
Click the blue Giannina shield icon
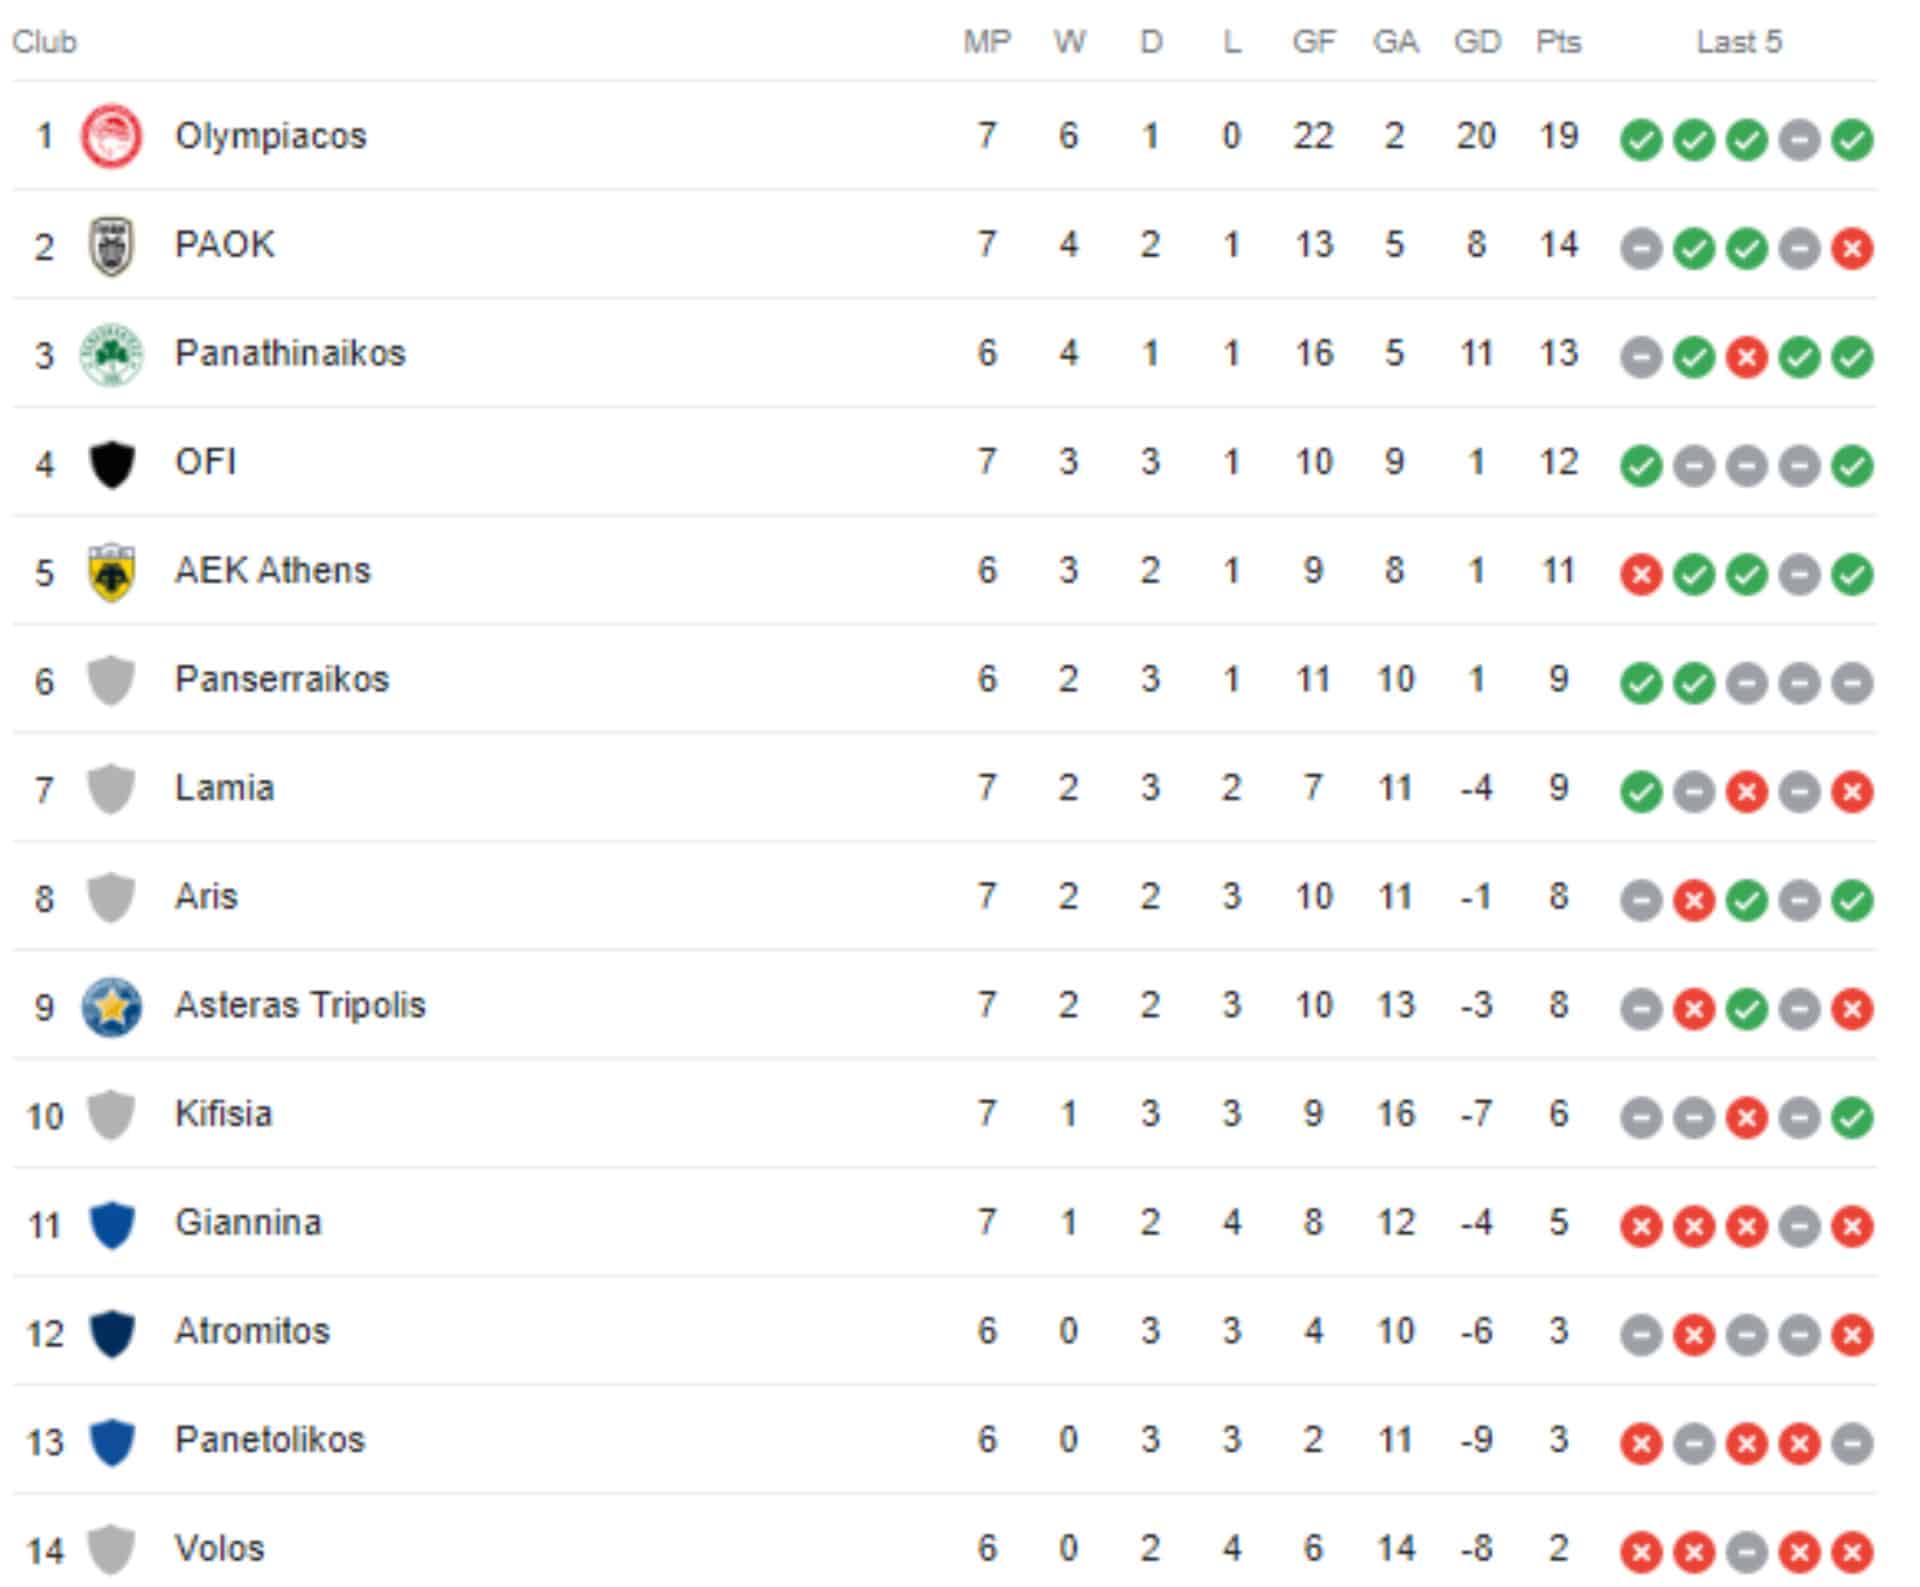[111, 1224]
